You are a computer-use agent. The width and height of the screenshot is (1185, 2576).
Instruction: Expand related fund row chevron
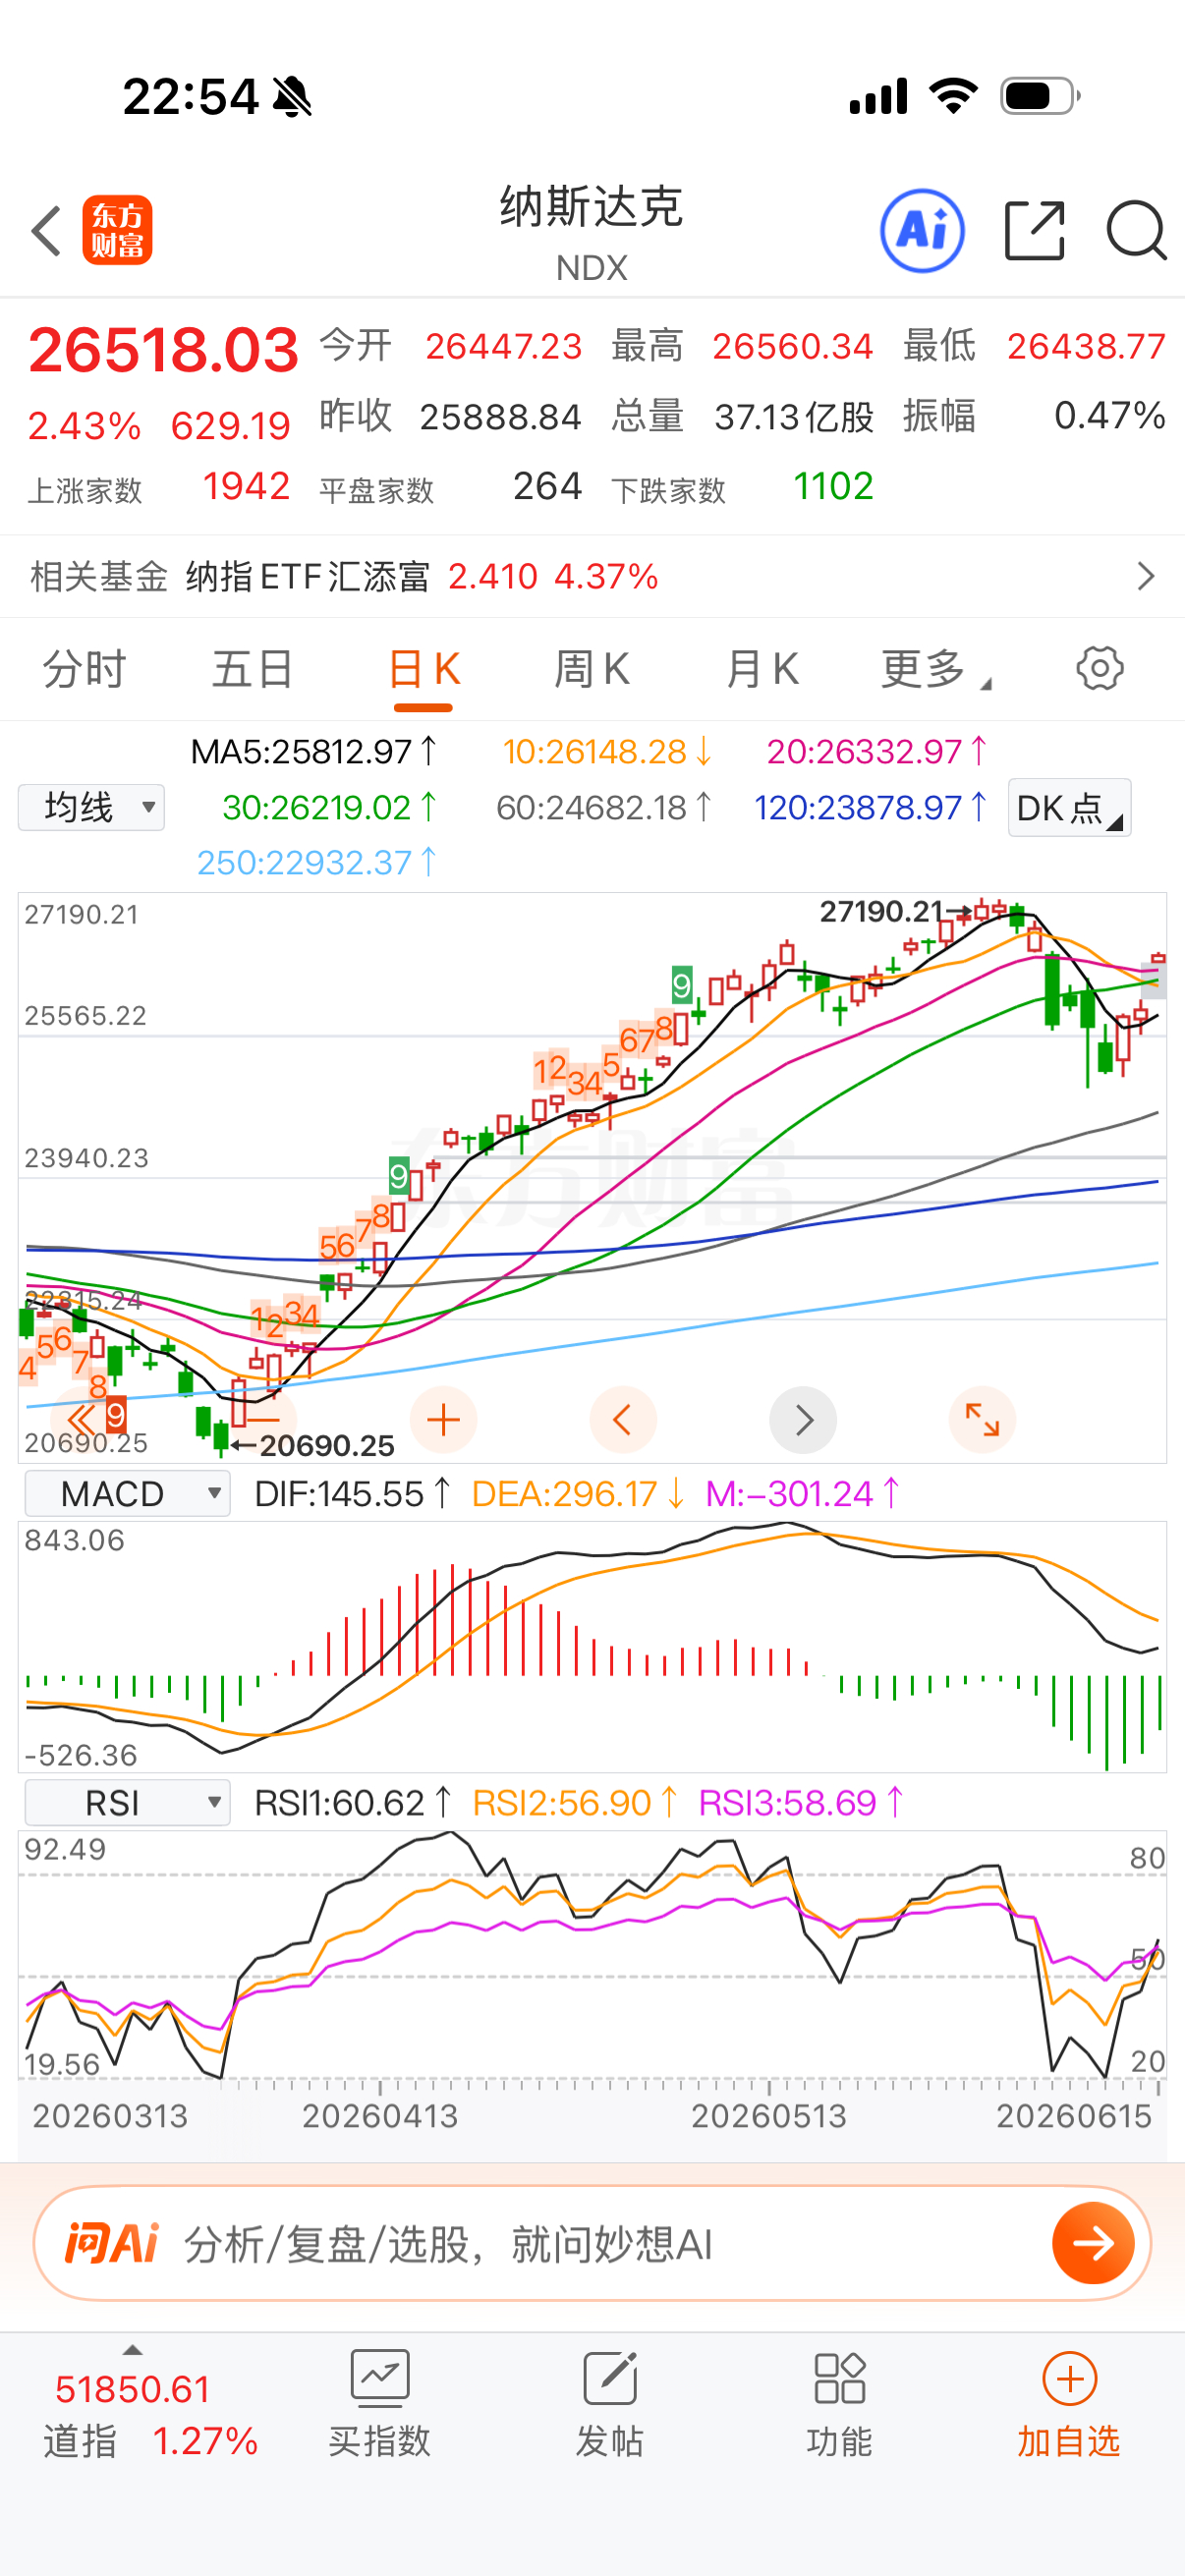coord(1146,576)
